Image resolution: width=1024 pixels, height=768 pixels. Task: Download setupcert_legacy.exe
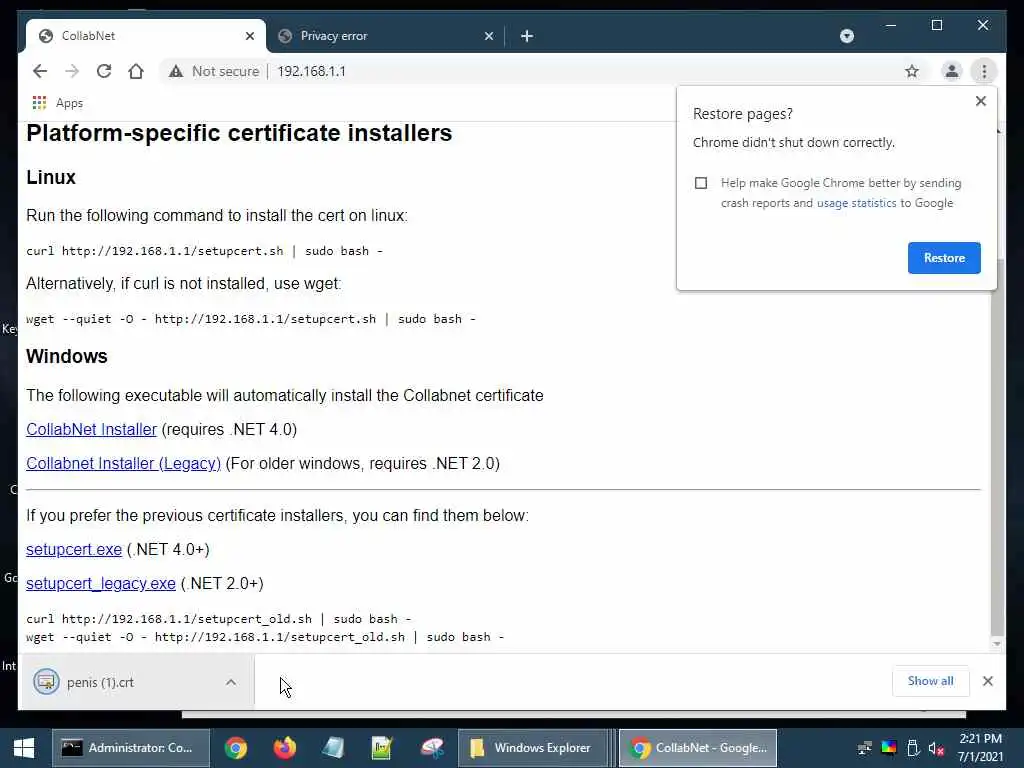point(101,583)
